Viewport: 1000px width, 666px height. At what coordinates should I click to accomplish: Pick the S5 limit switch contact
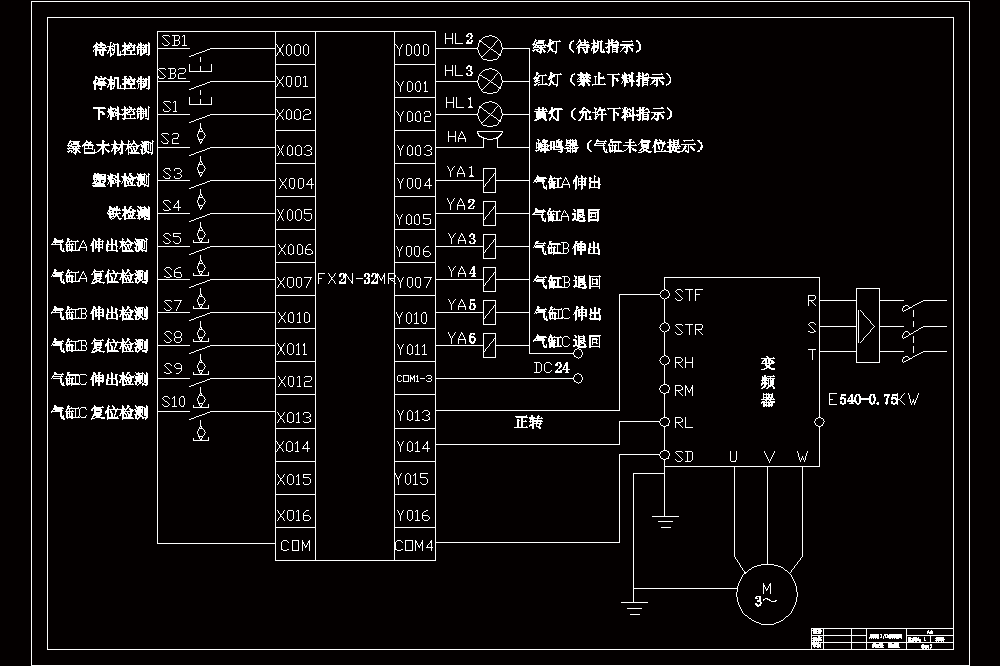tap(201, 244)
